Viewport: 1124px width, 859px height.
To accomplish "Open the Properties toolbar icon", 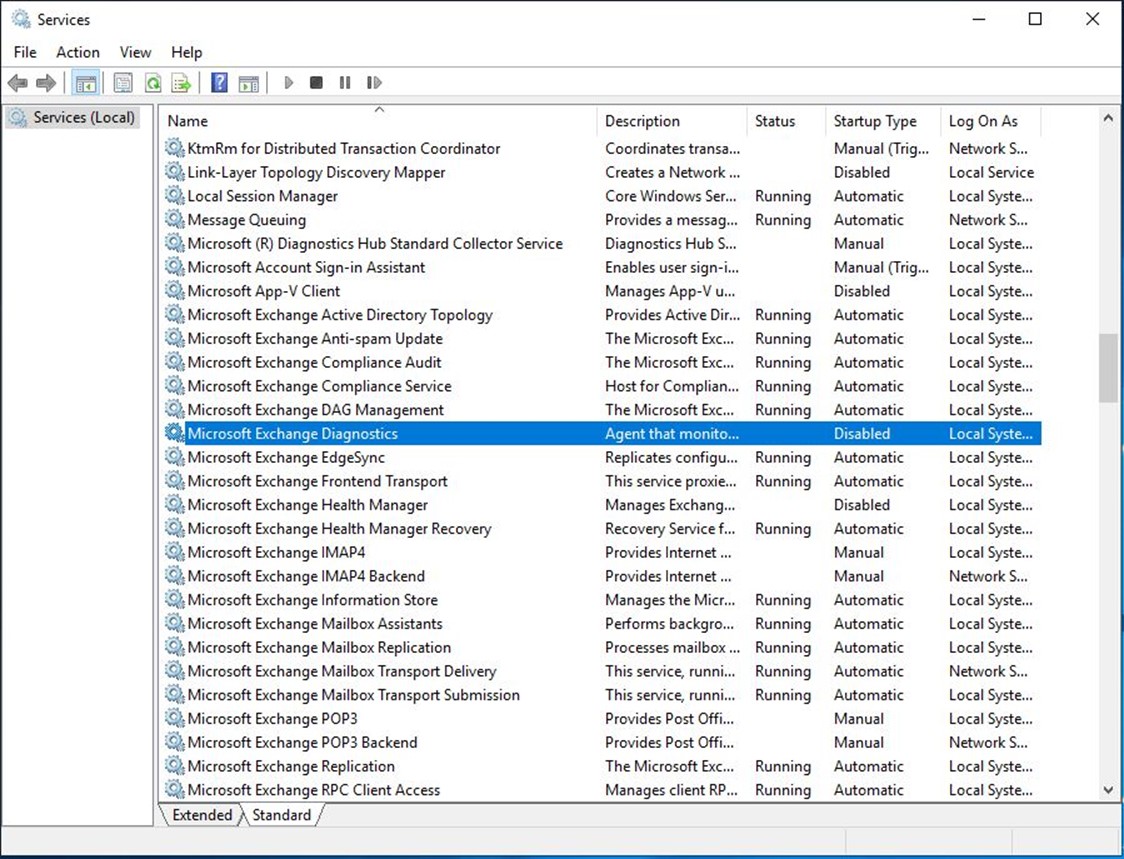I will pos(123,83).
